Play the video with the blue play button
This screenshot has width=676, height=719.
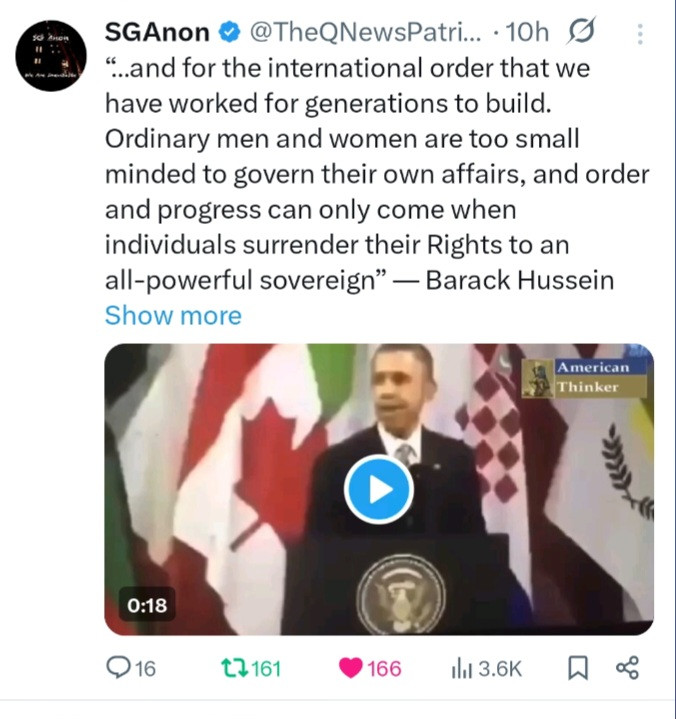pyautogui.click(x=379, y=489)
